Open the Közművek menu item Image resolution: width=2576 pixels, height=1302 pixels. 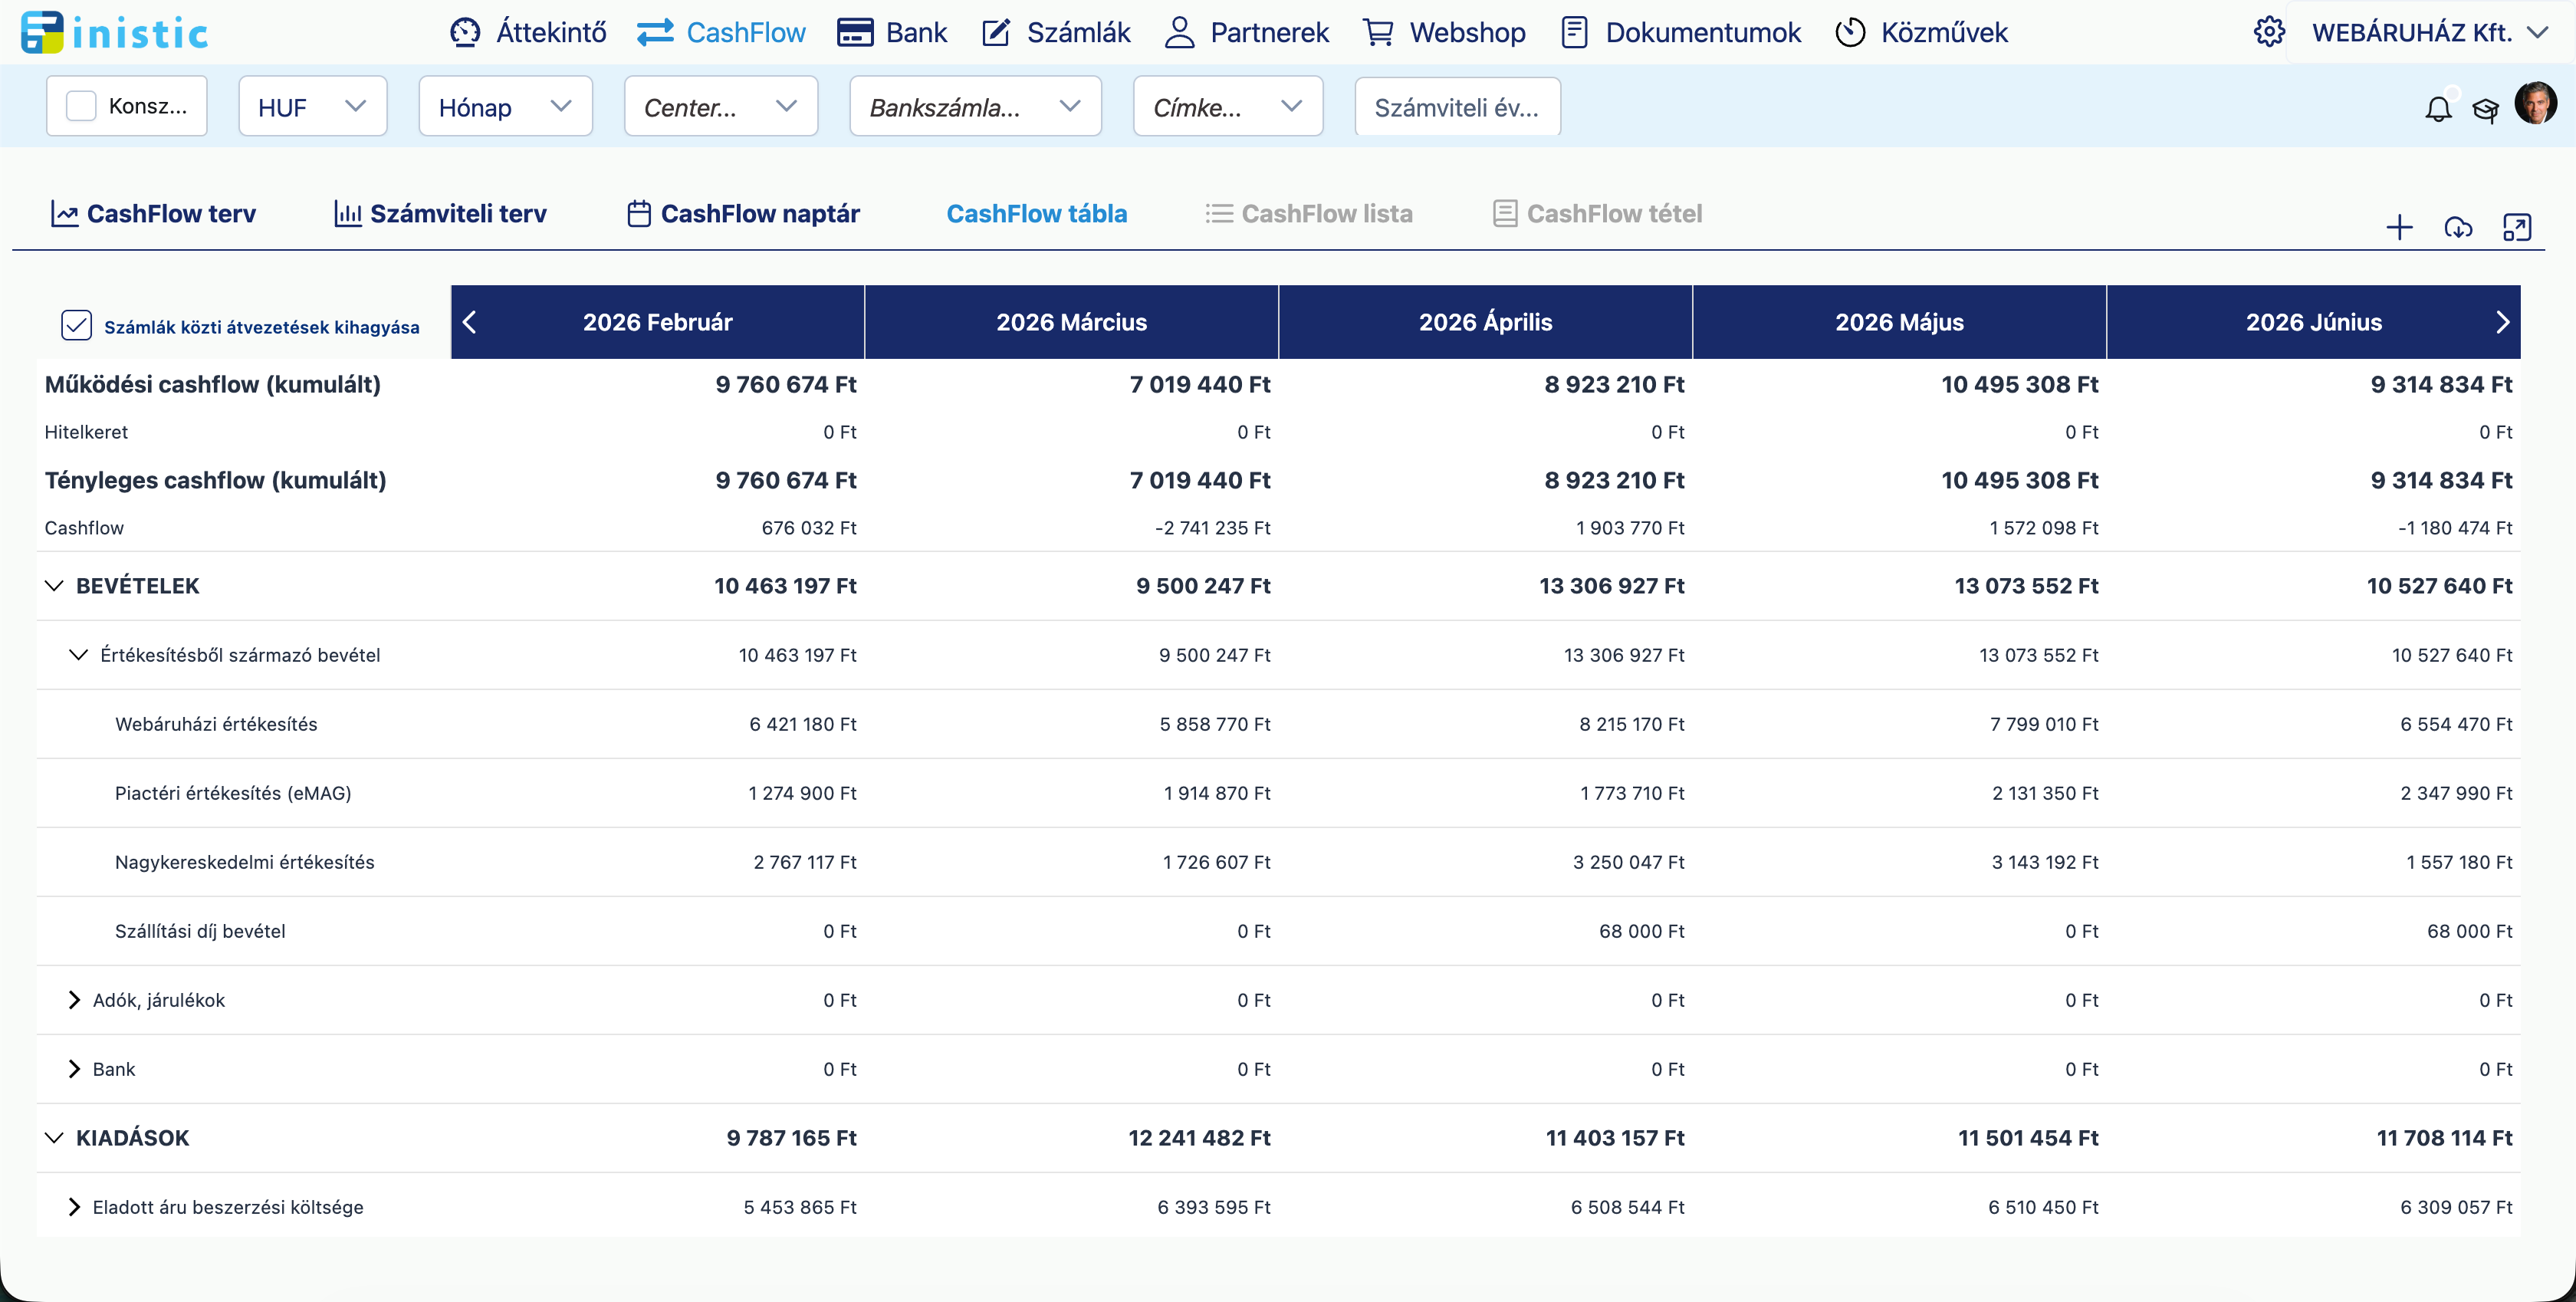[1921, 33]
